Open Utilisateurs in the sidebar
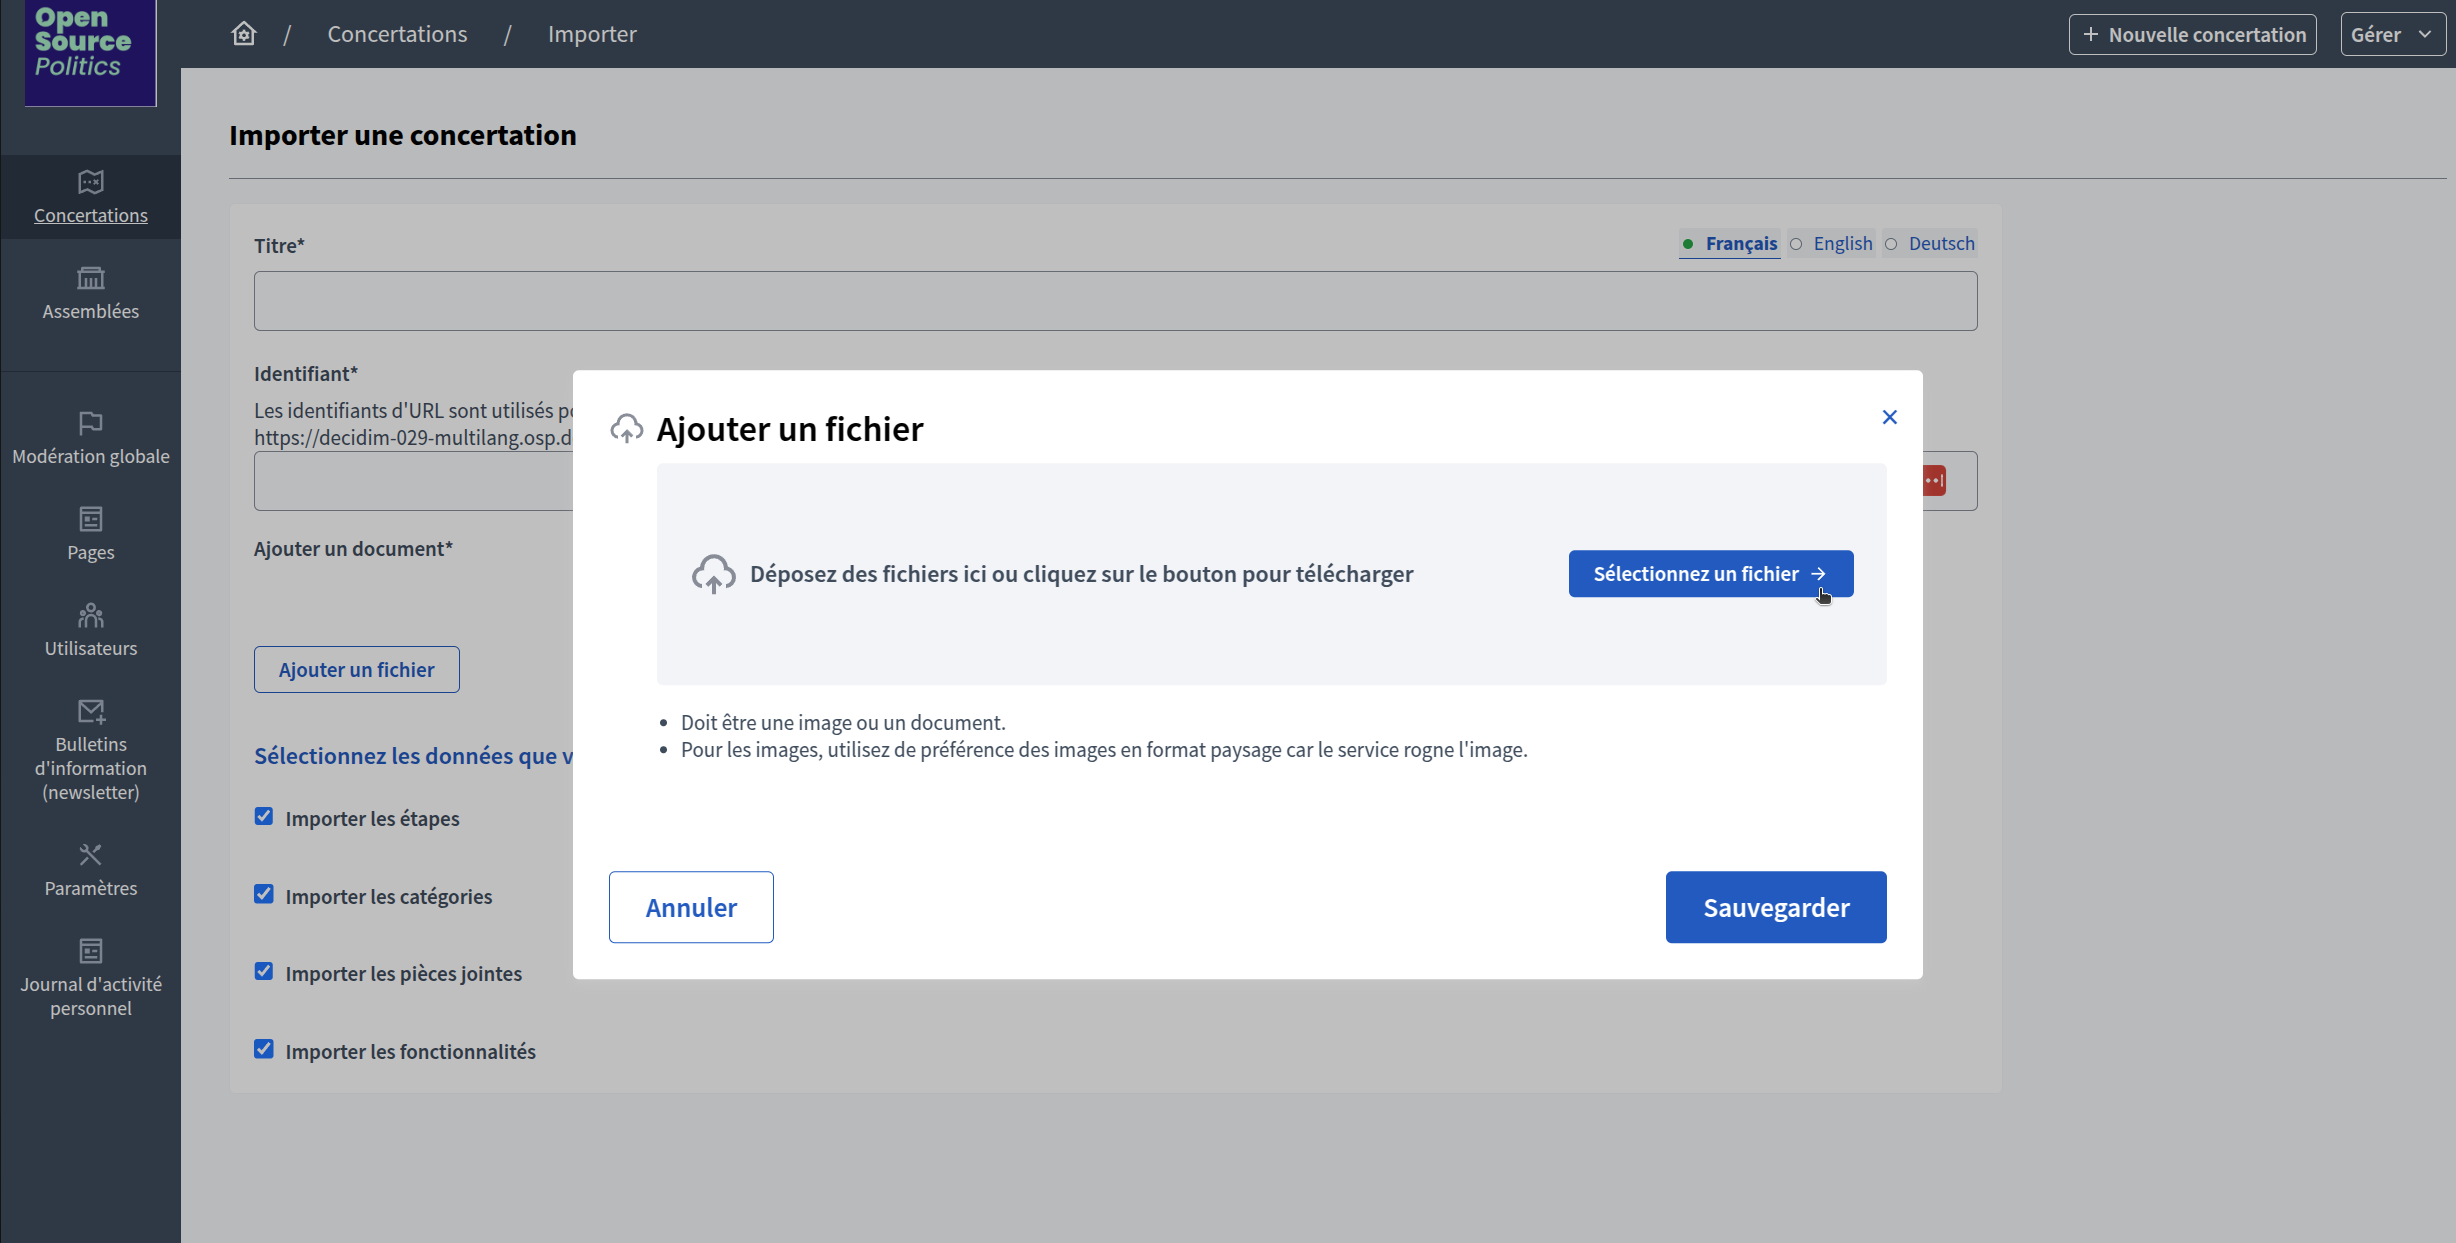Image resolution: width=2456 pixels, height=1243 pixels. pyautogui.click(x=90, y=630)
